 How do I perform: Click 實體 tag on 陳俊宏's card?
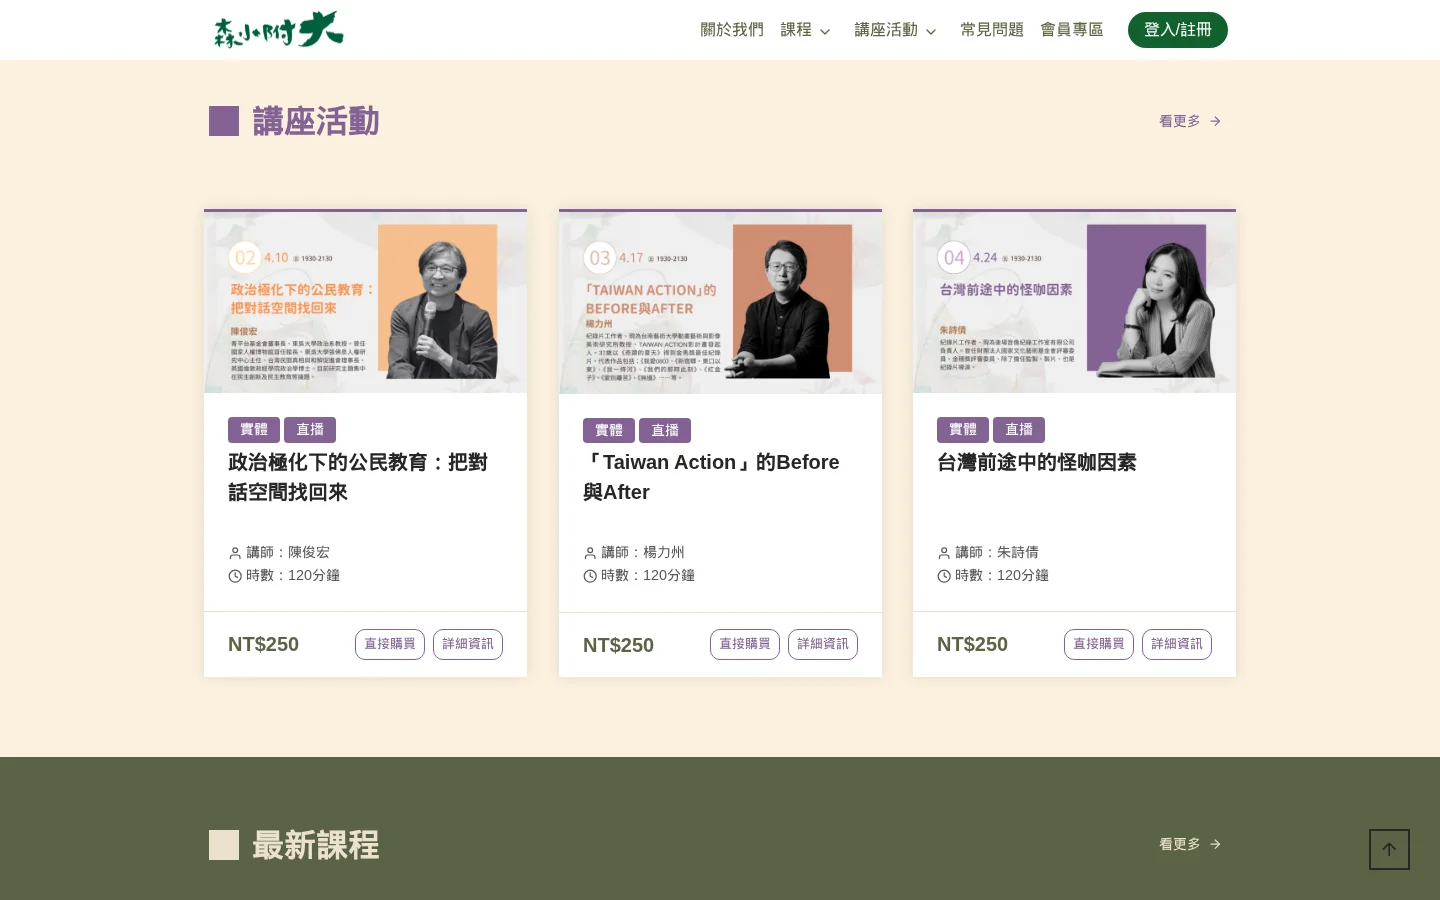[254, 430]
